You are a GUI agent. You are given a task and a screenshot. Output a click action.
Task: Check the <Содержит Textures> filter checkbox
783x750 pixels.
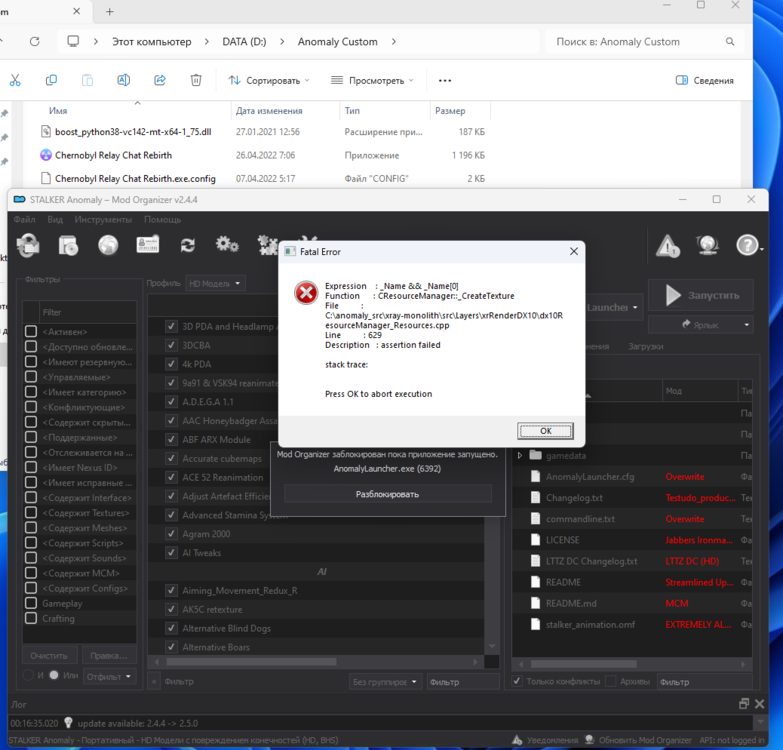click(x=31, y=513)
